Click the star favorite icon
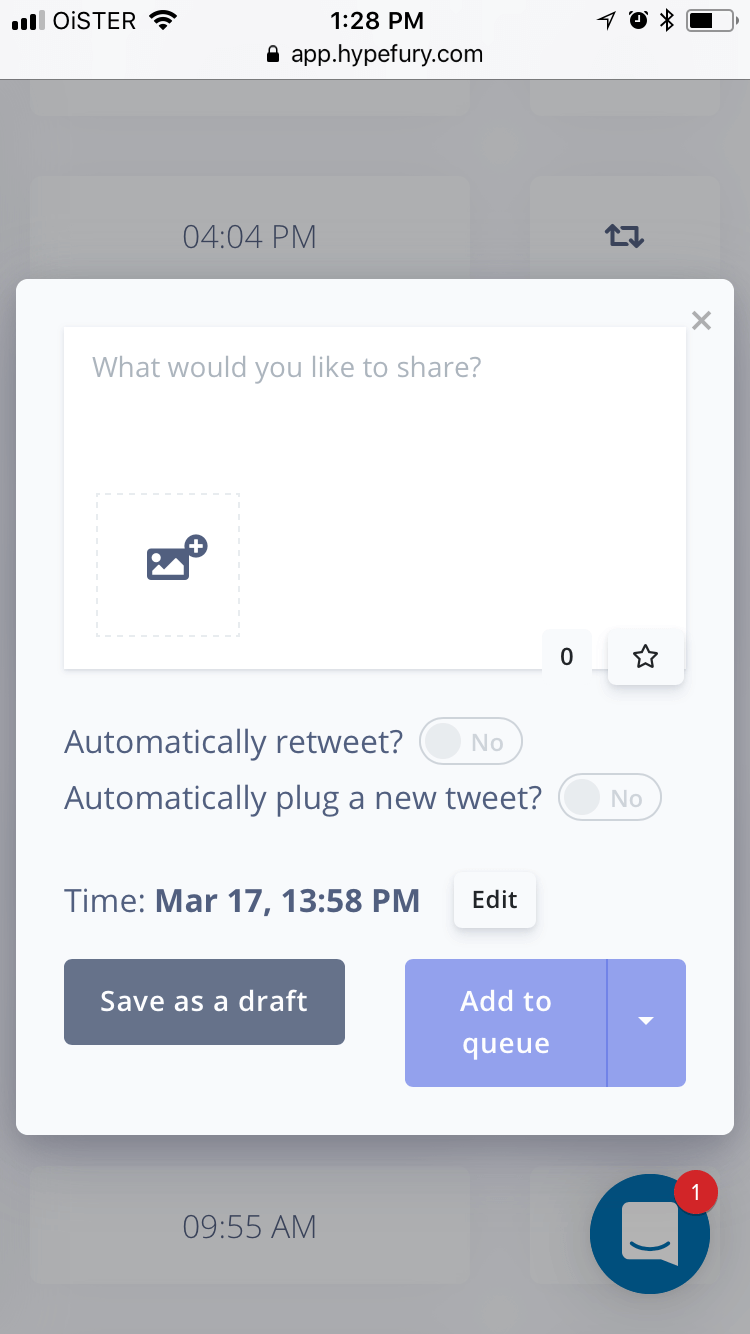 (x=646, y=657)
